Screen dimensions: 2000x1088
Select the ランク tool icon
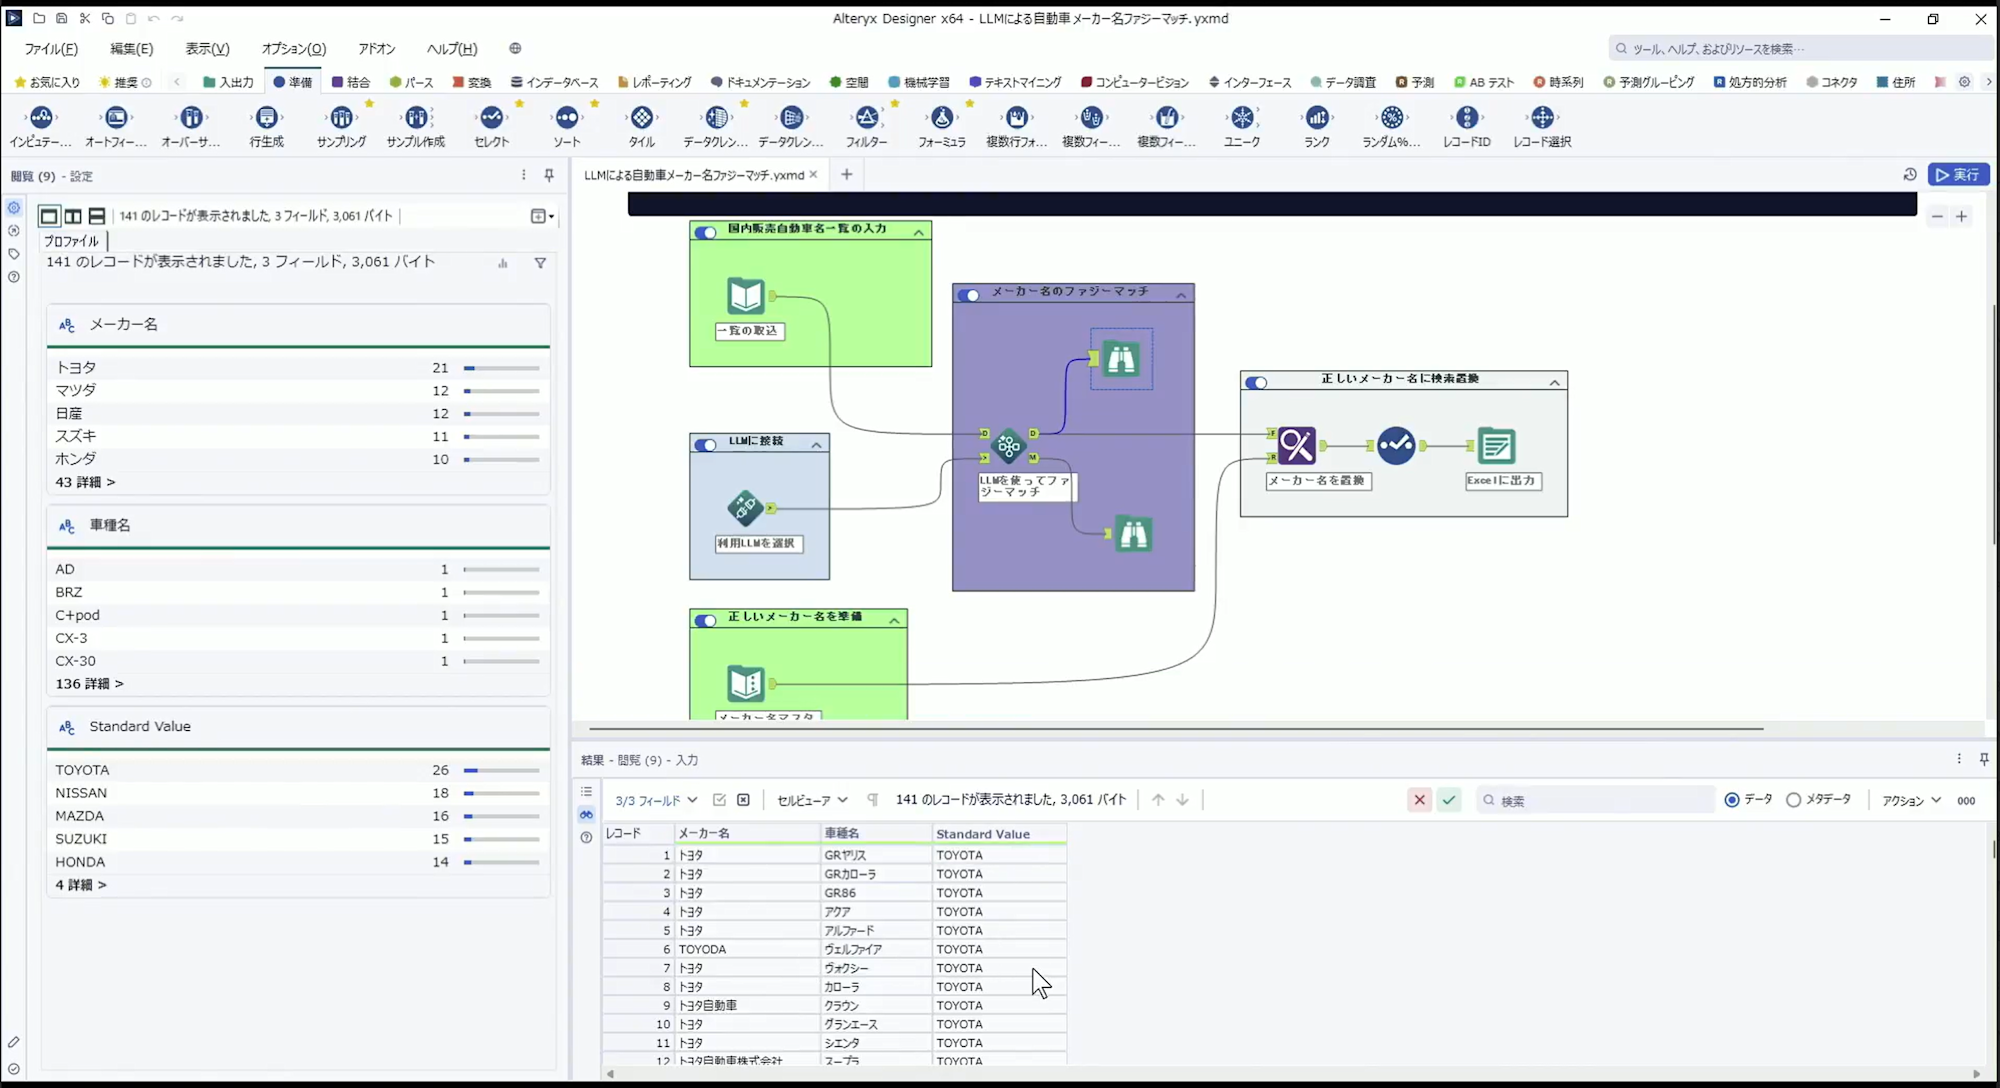coord(1317,118)
